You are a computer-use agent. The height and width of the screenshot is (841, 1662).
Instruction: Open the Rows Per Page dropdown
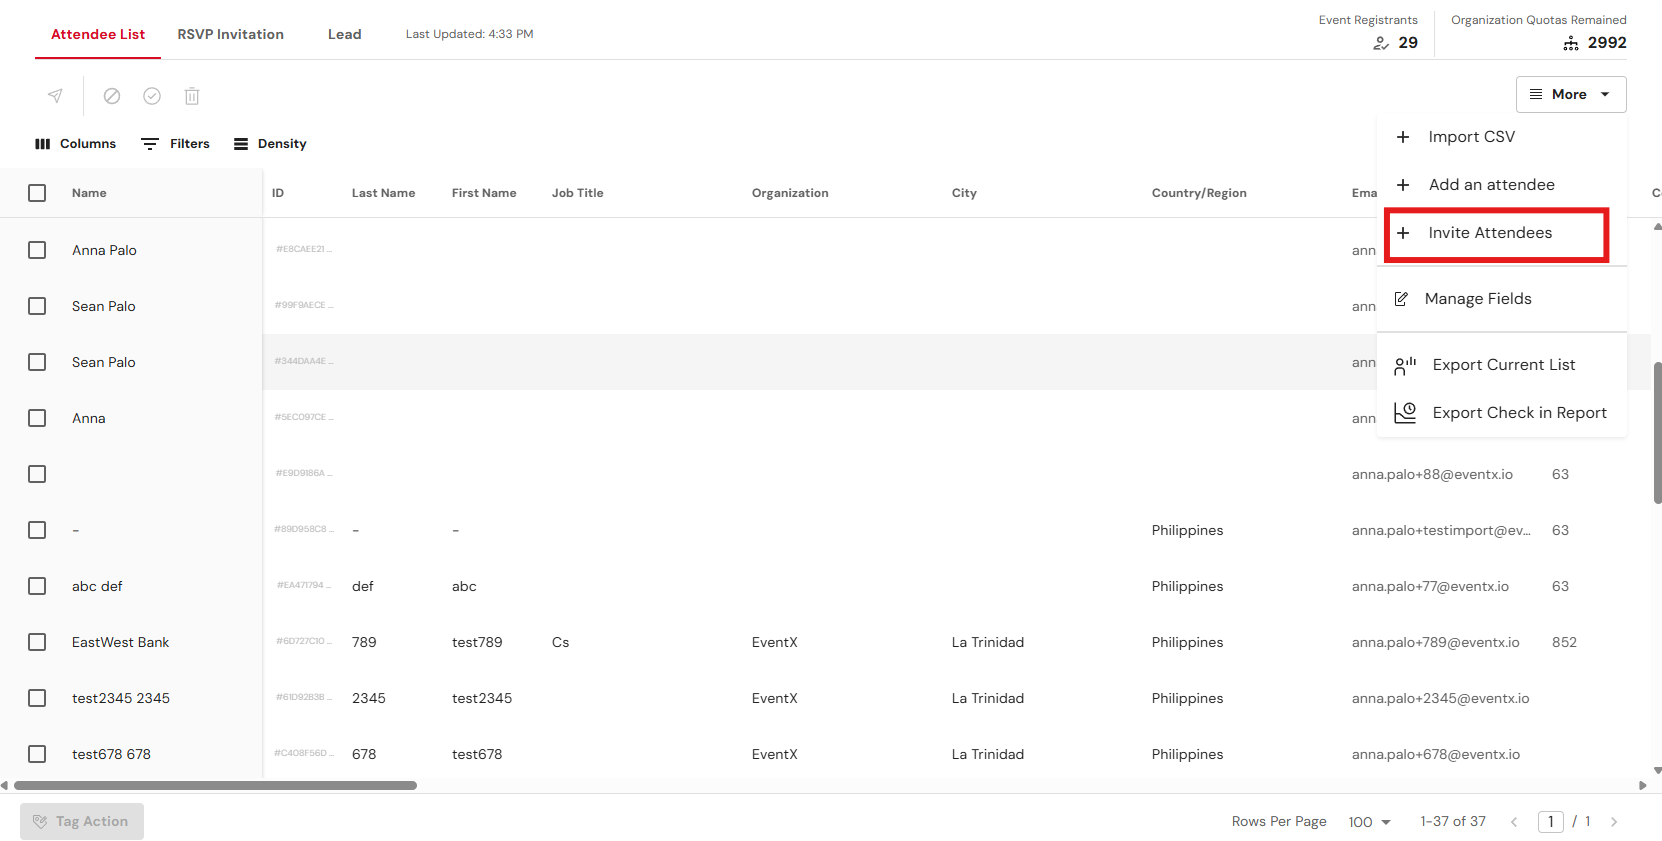(1369, 822)
